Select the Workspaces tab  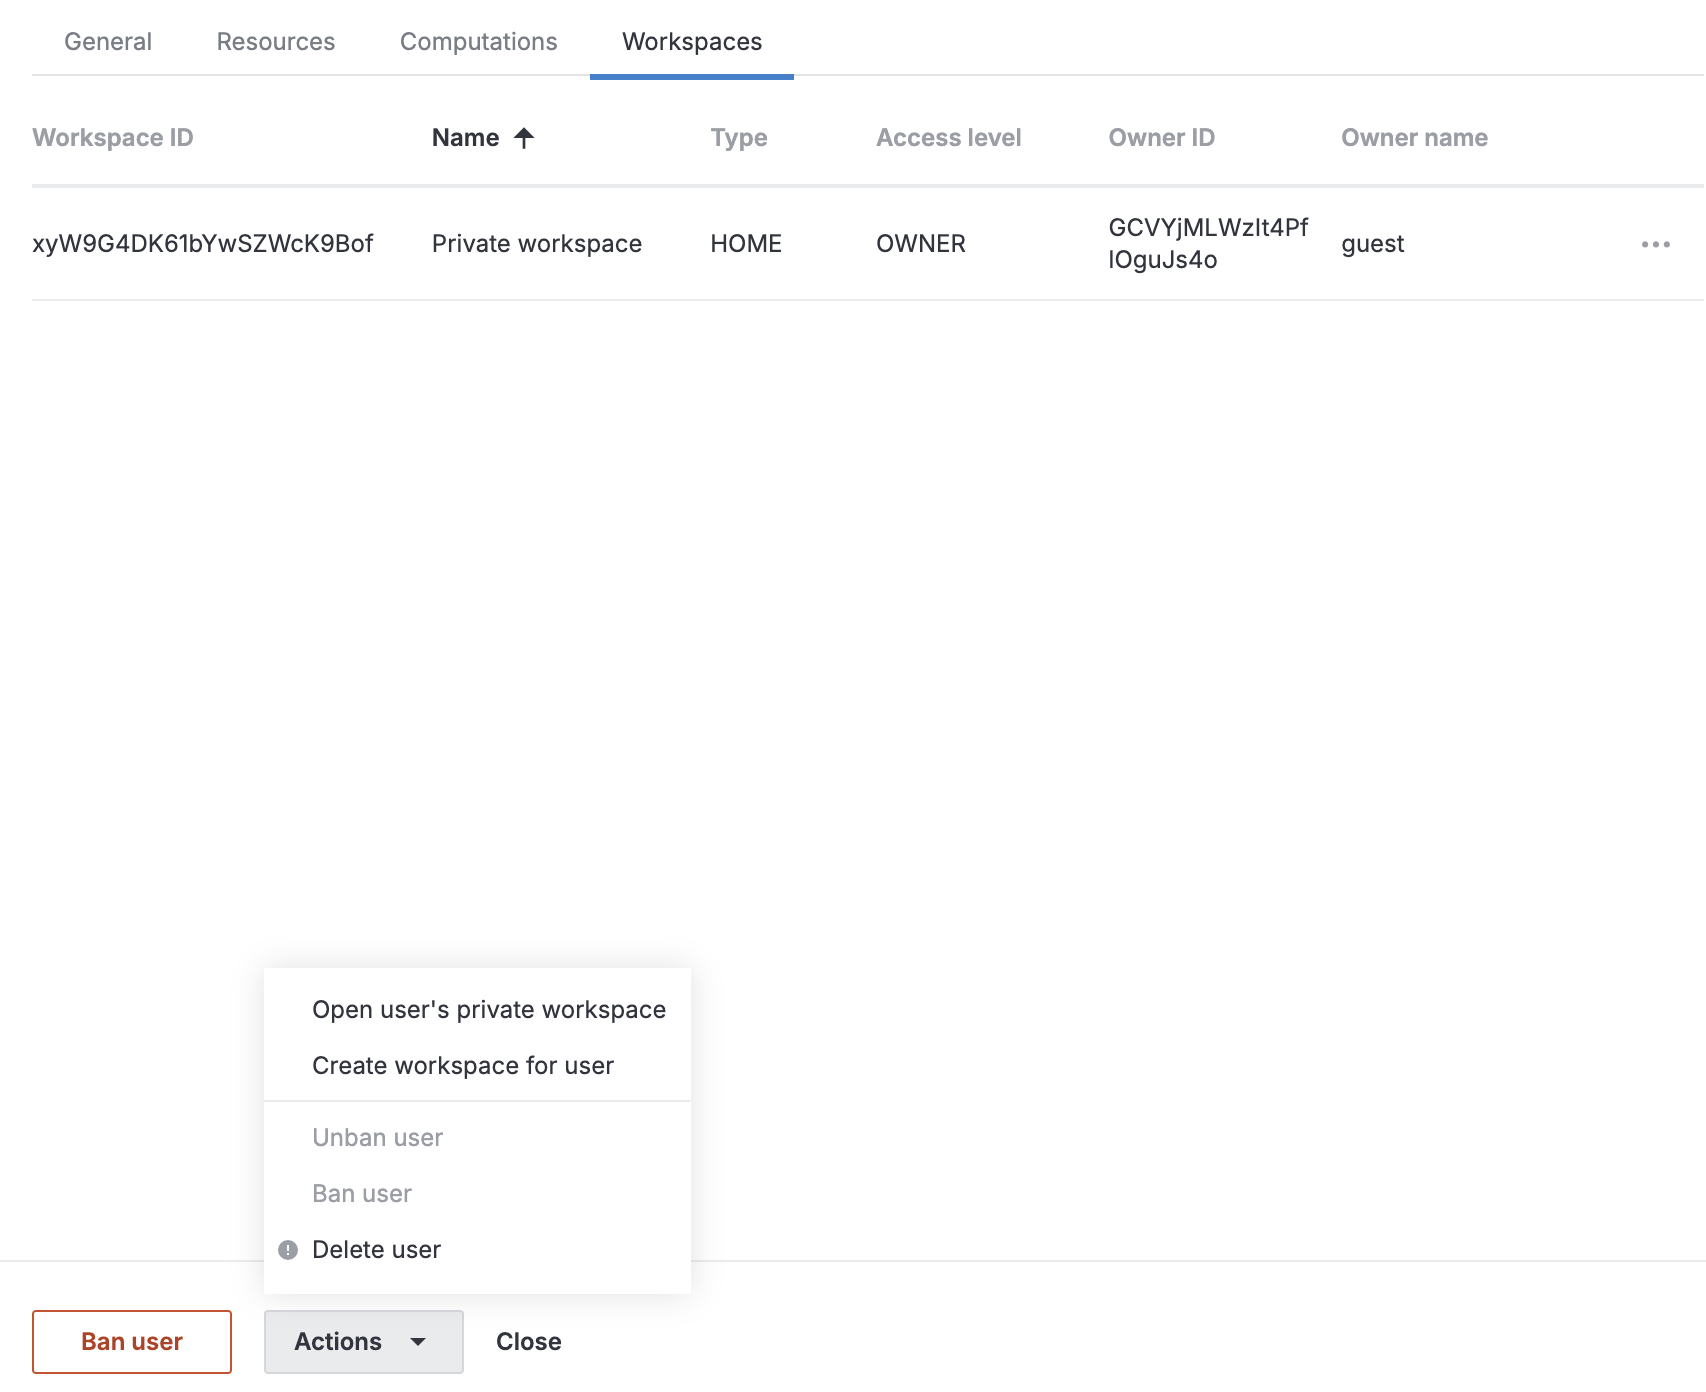691,41
